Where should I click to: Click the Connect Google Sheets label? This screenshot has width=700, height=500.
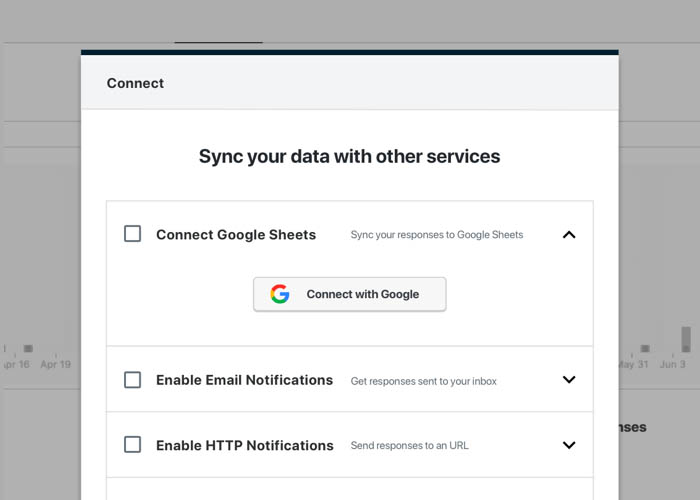click(236, 235)
